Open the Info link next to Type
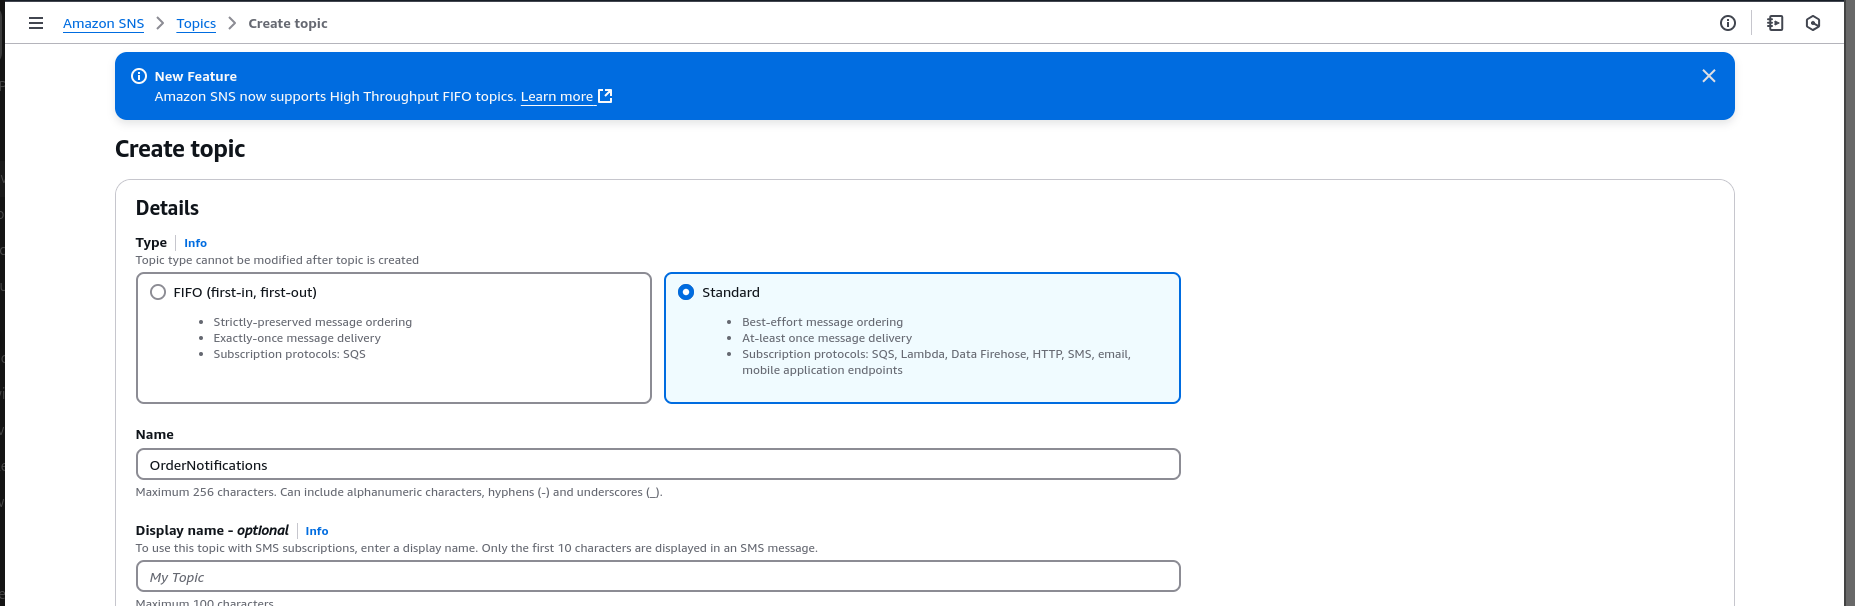 click(x=195, y=243)
